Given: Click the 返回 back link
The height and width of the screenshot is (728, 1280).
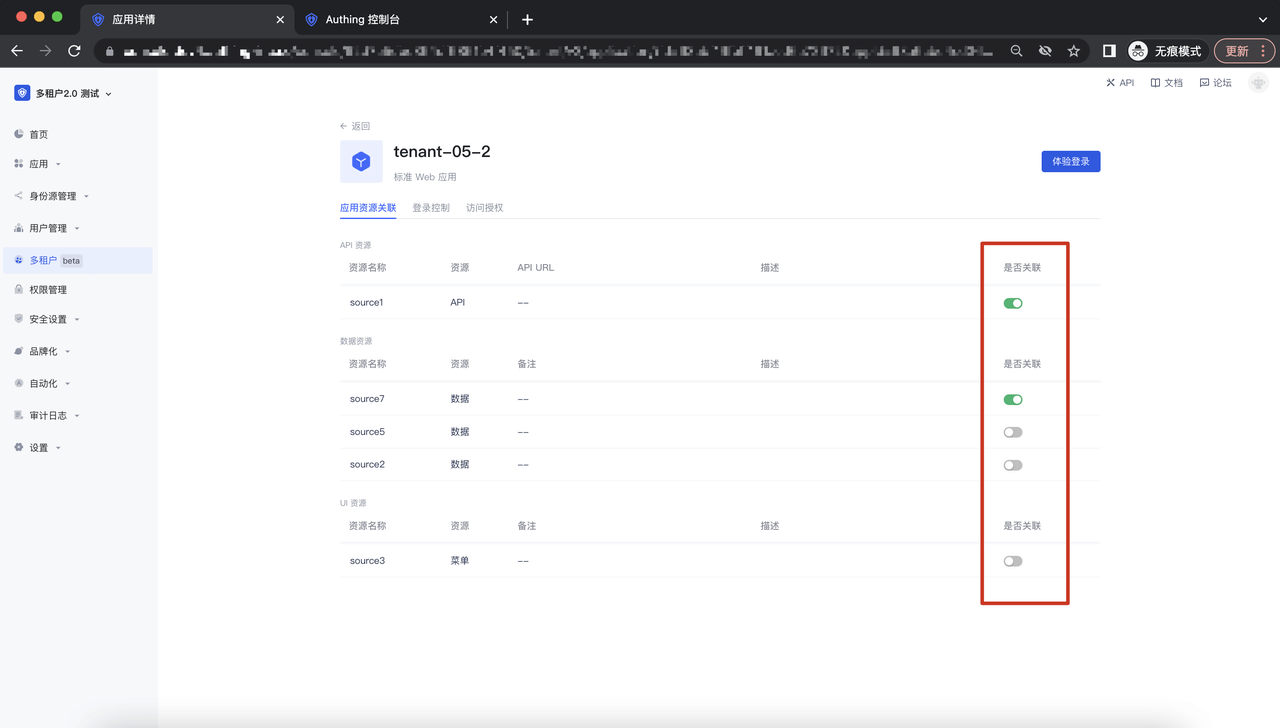Looking at the screenshot, I should click(355, 126).
